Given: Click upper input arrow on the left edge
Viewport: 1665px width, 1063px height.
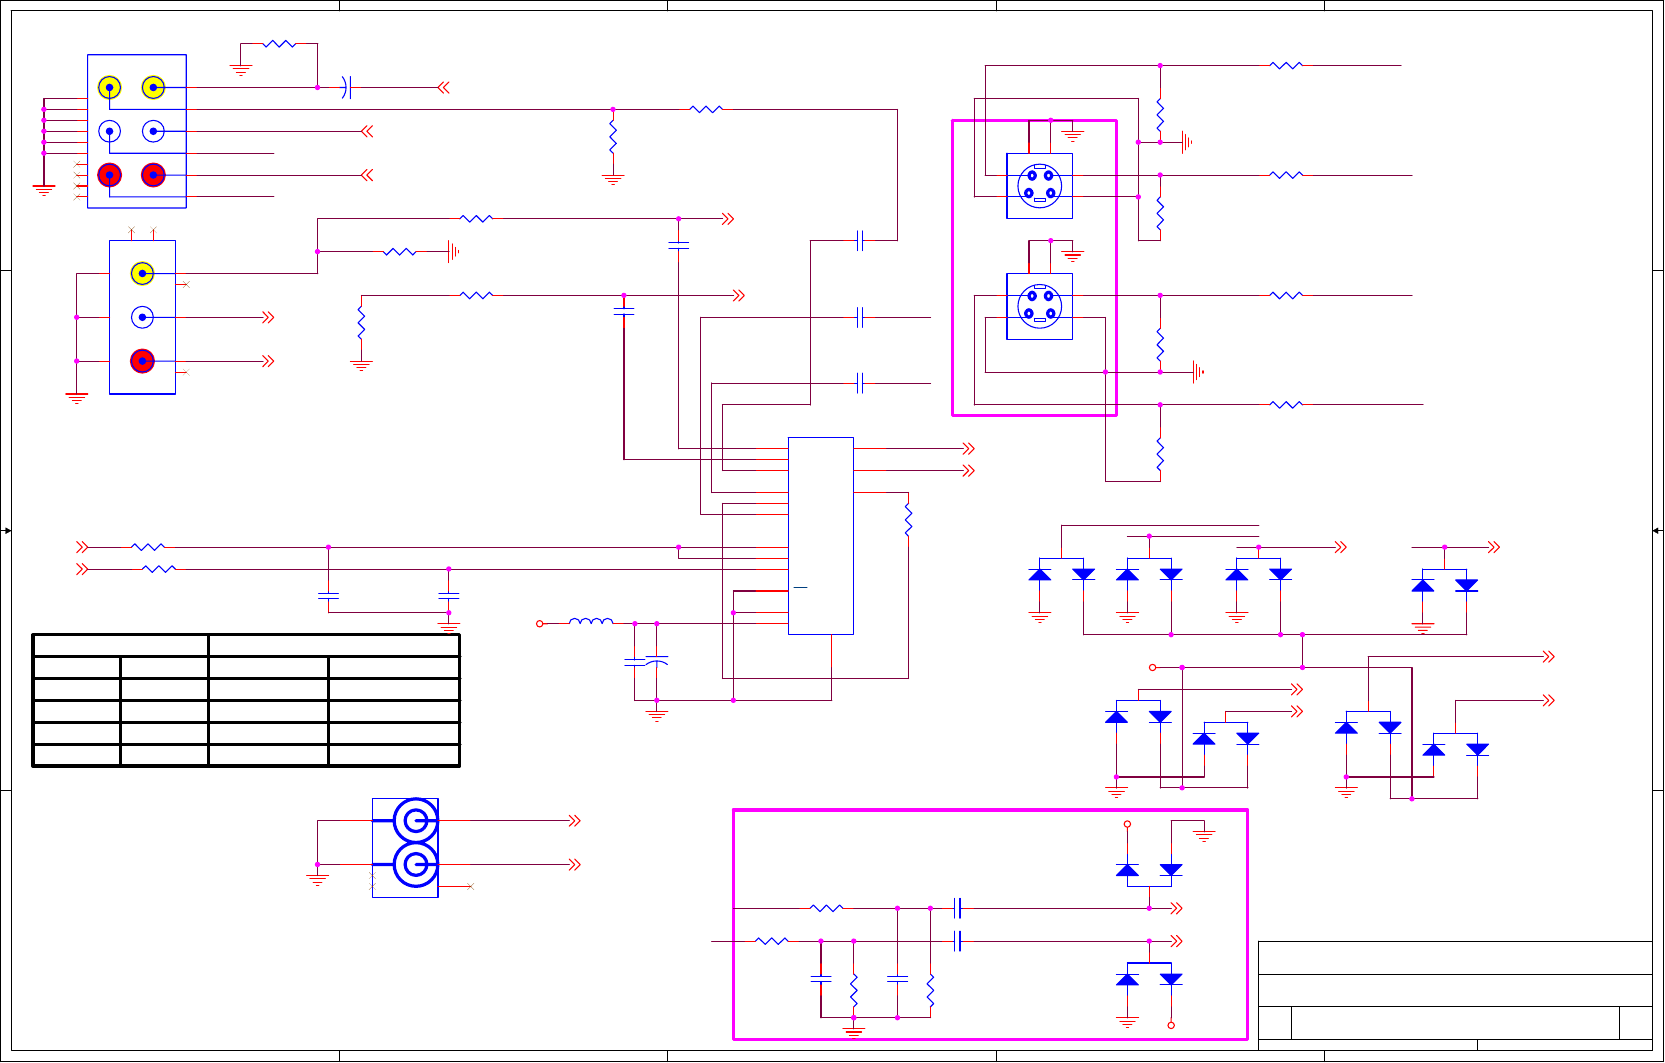Looking at the screenshot, I should pyautogui.click(x=82, y=547).
